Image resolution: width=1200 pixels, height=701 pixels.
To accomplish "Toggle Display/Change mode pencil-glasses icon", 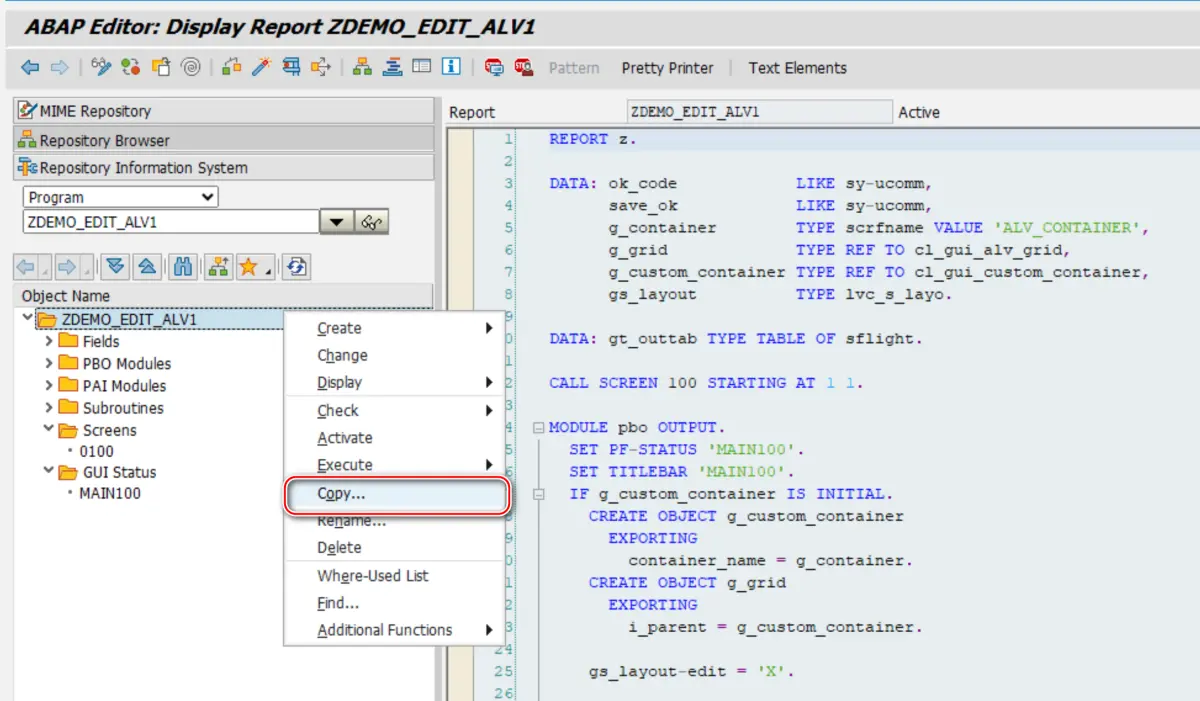I will [x=101, y=67].
